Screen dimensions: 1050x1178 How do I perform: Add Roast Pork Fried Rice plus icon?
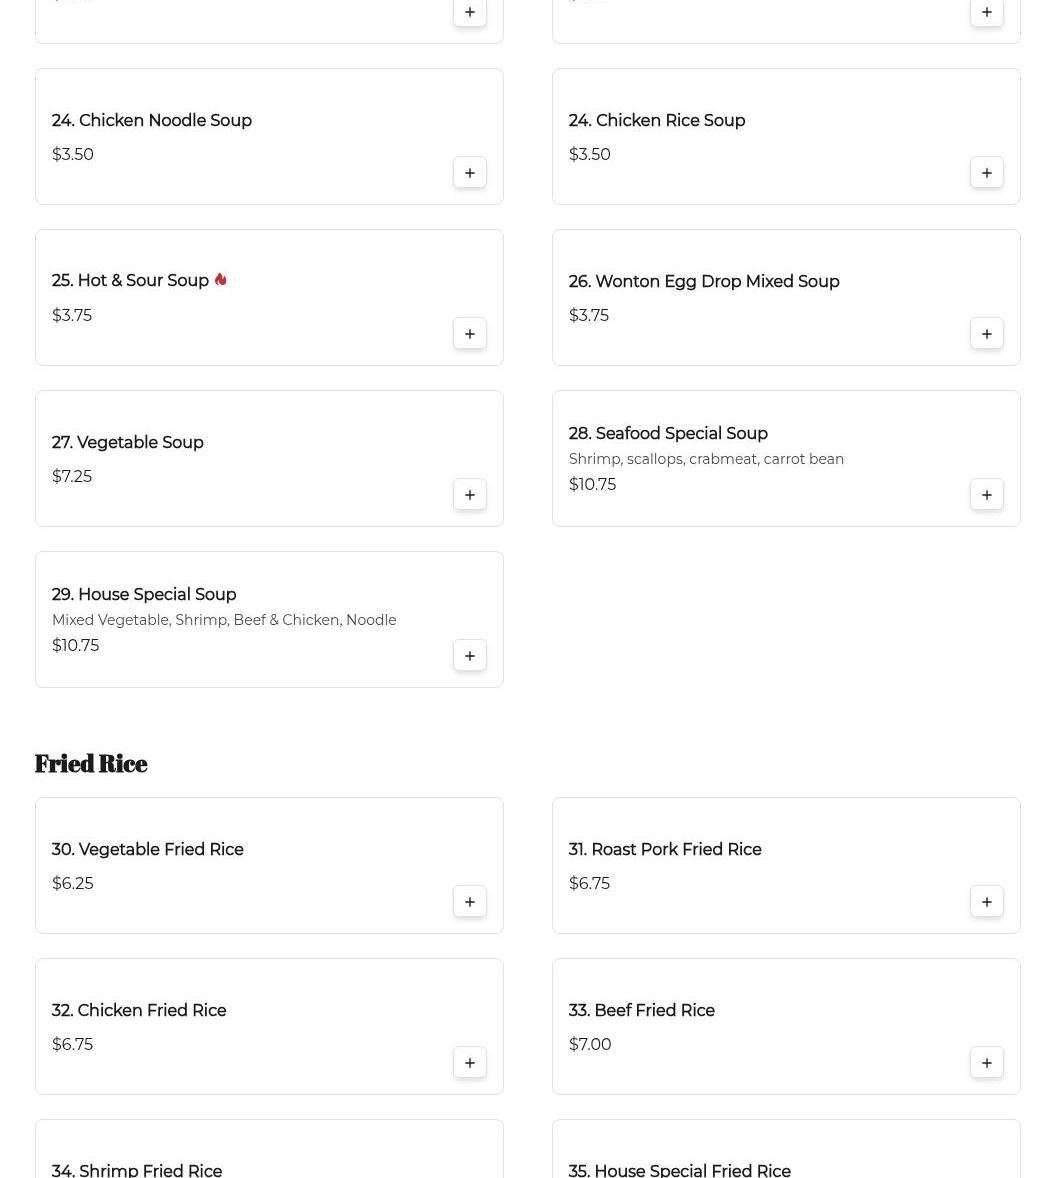point(986,901)
